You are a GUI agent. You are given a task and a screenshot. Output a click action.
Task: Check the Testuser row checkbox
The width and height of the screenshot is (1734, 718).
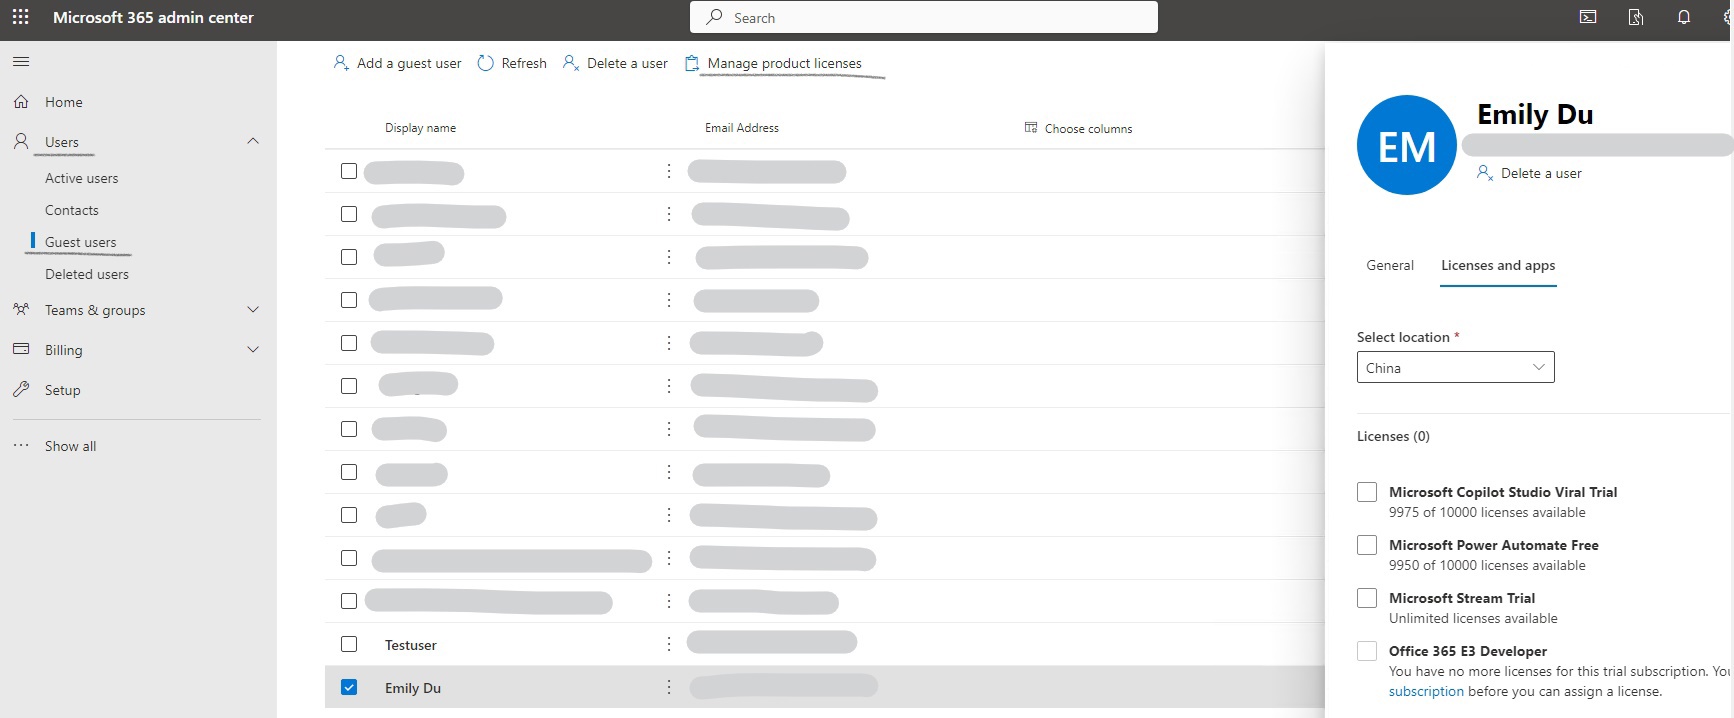coord(349,644)
